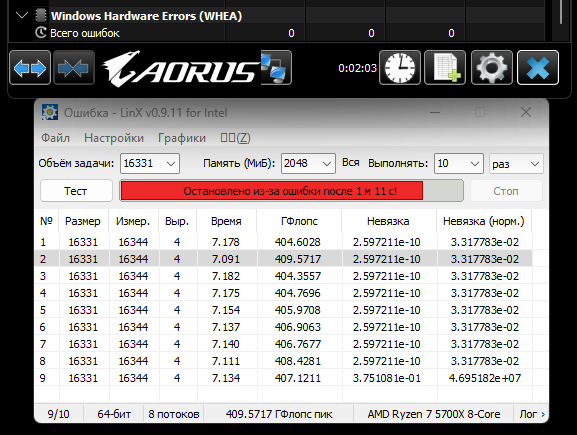
Task: Open the Объём задачи dropdown showing 16331
Action: [x=150, y=163]
